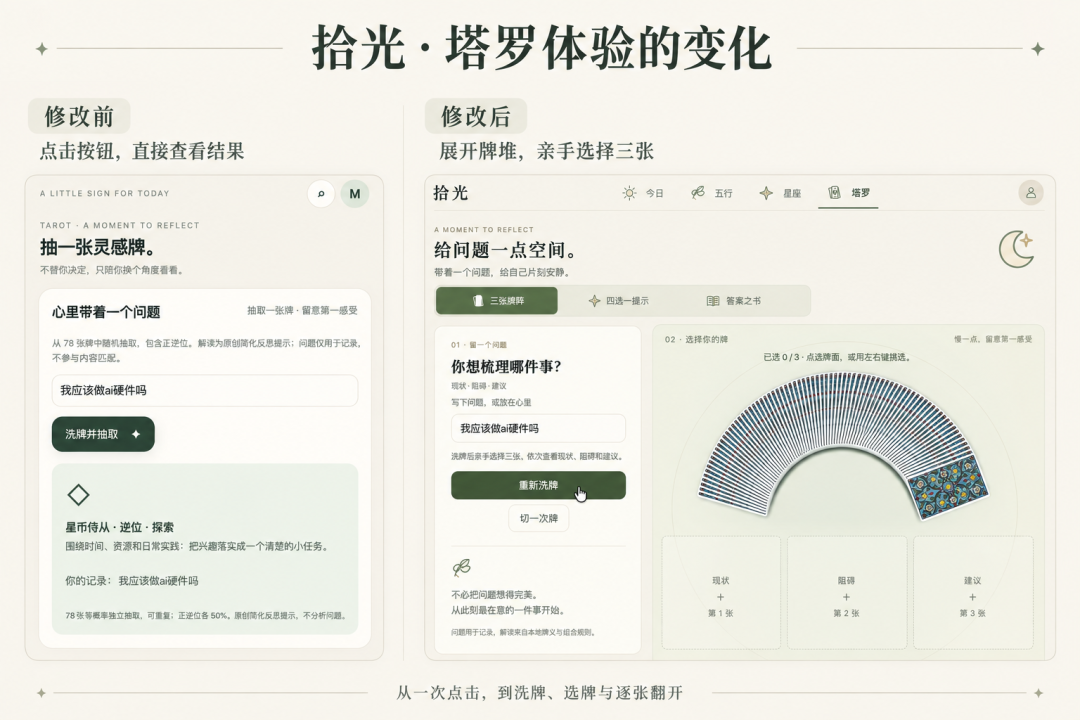
Task: Select the 塔罗 nav tab
Action: [849, 193]
